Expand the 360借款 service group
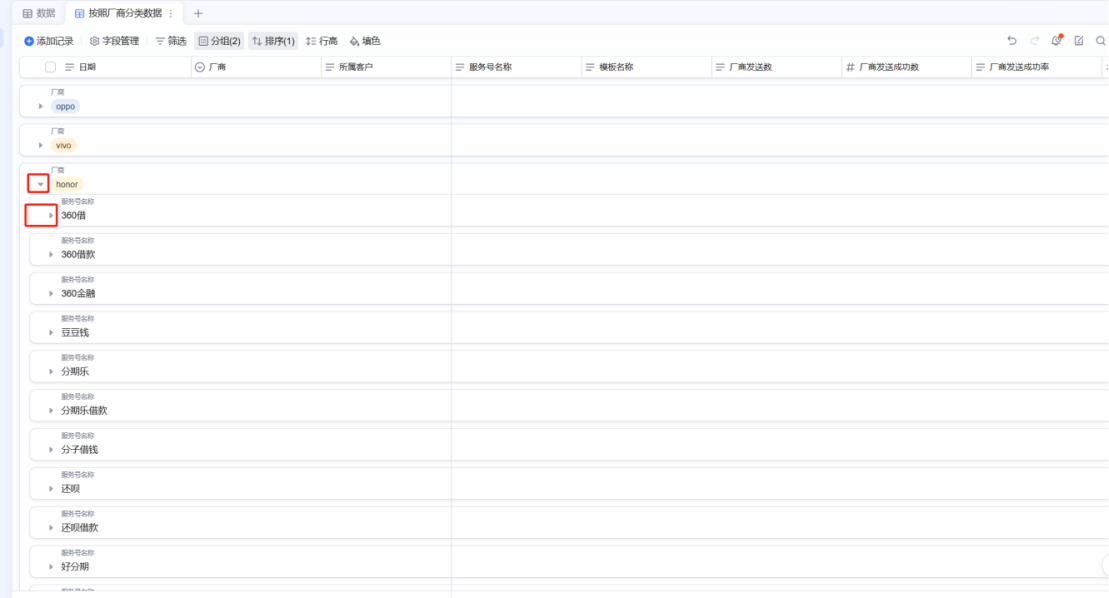 point(51,254)
